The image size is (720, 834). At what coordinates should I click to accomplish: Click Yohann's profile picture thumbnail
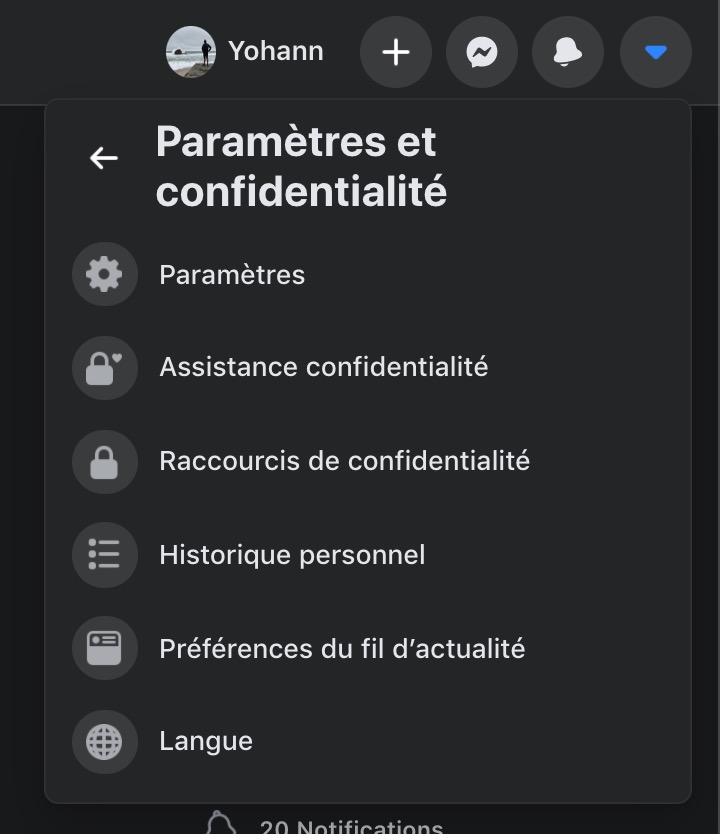[191, 51]
